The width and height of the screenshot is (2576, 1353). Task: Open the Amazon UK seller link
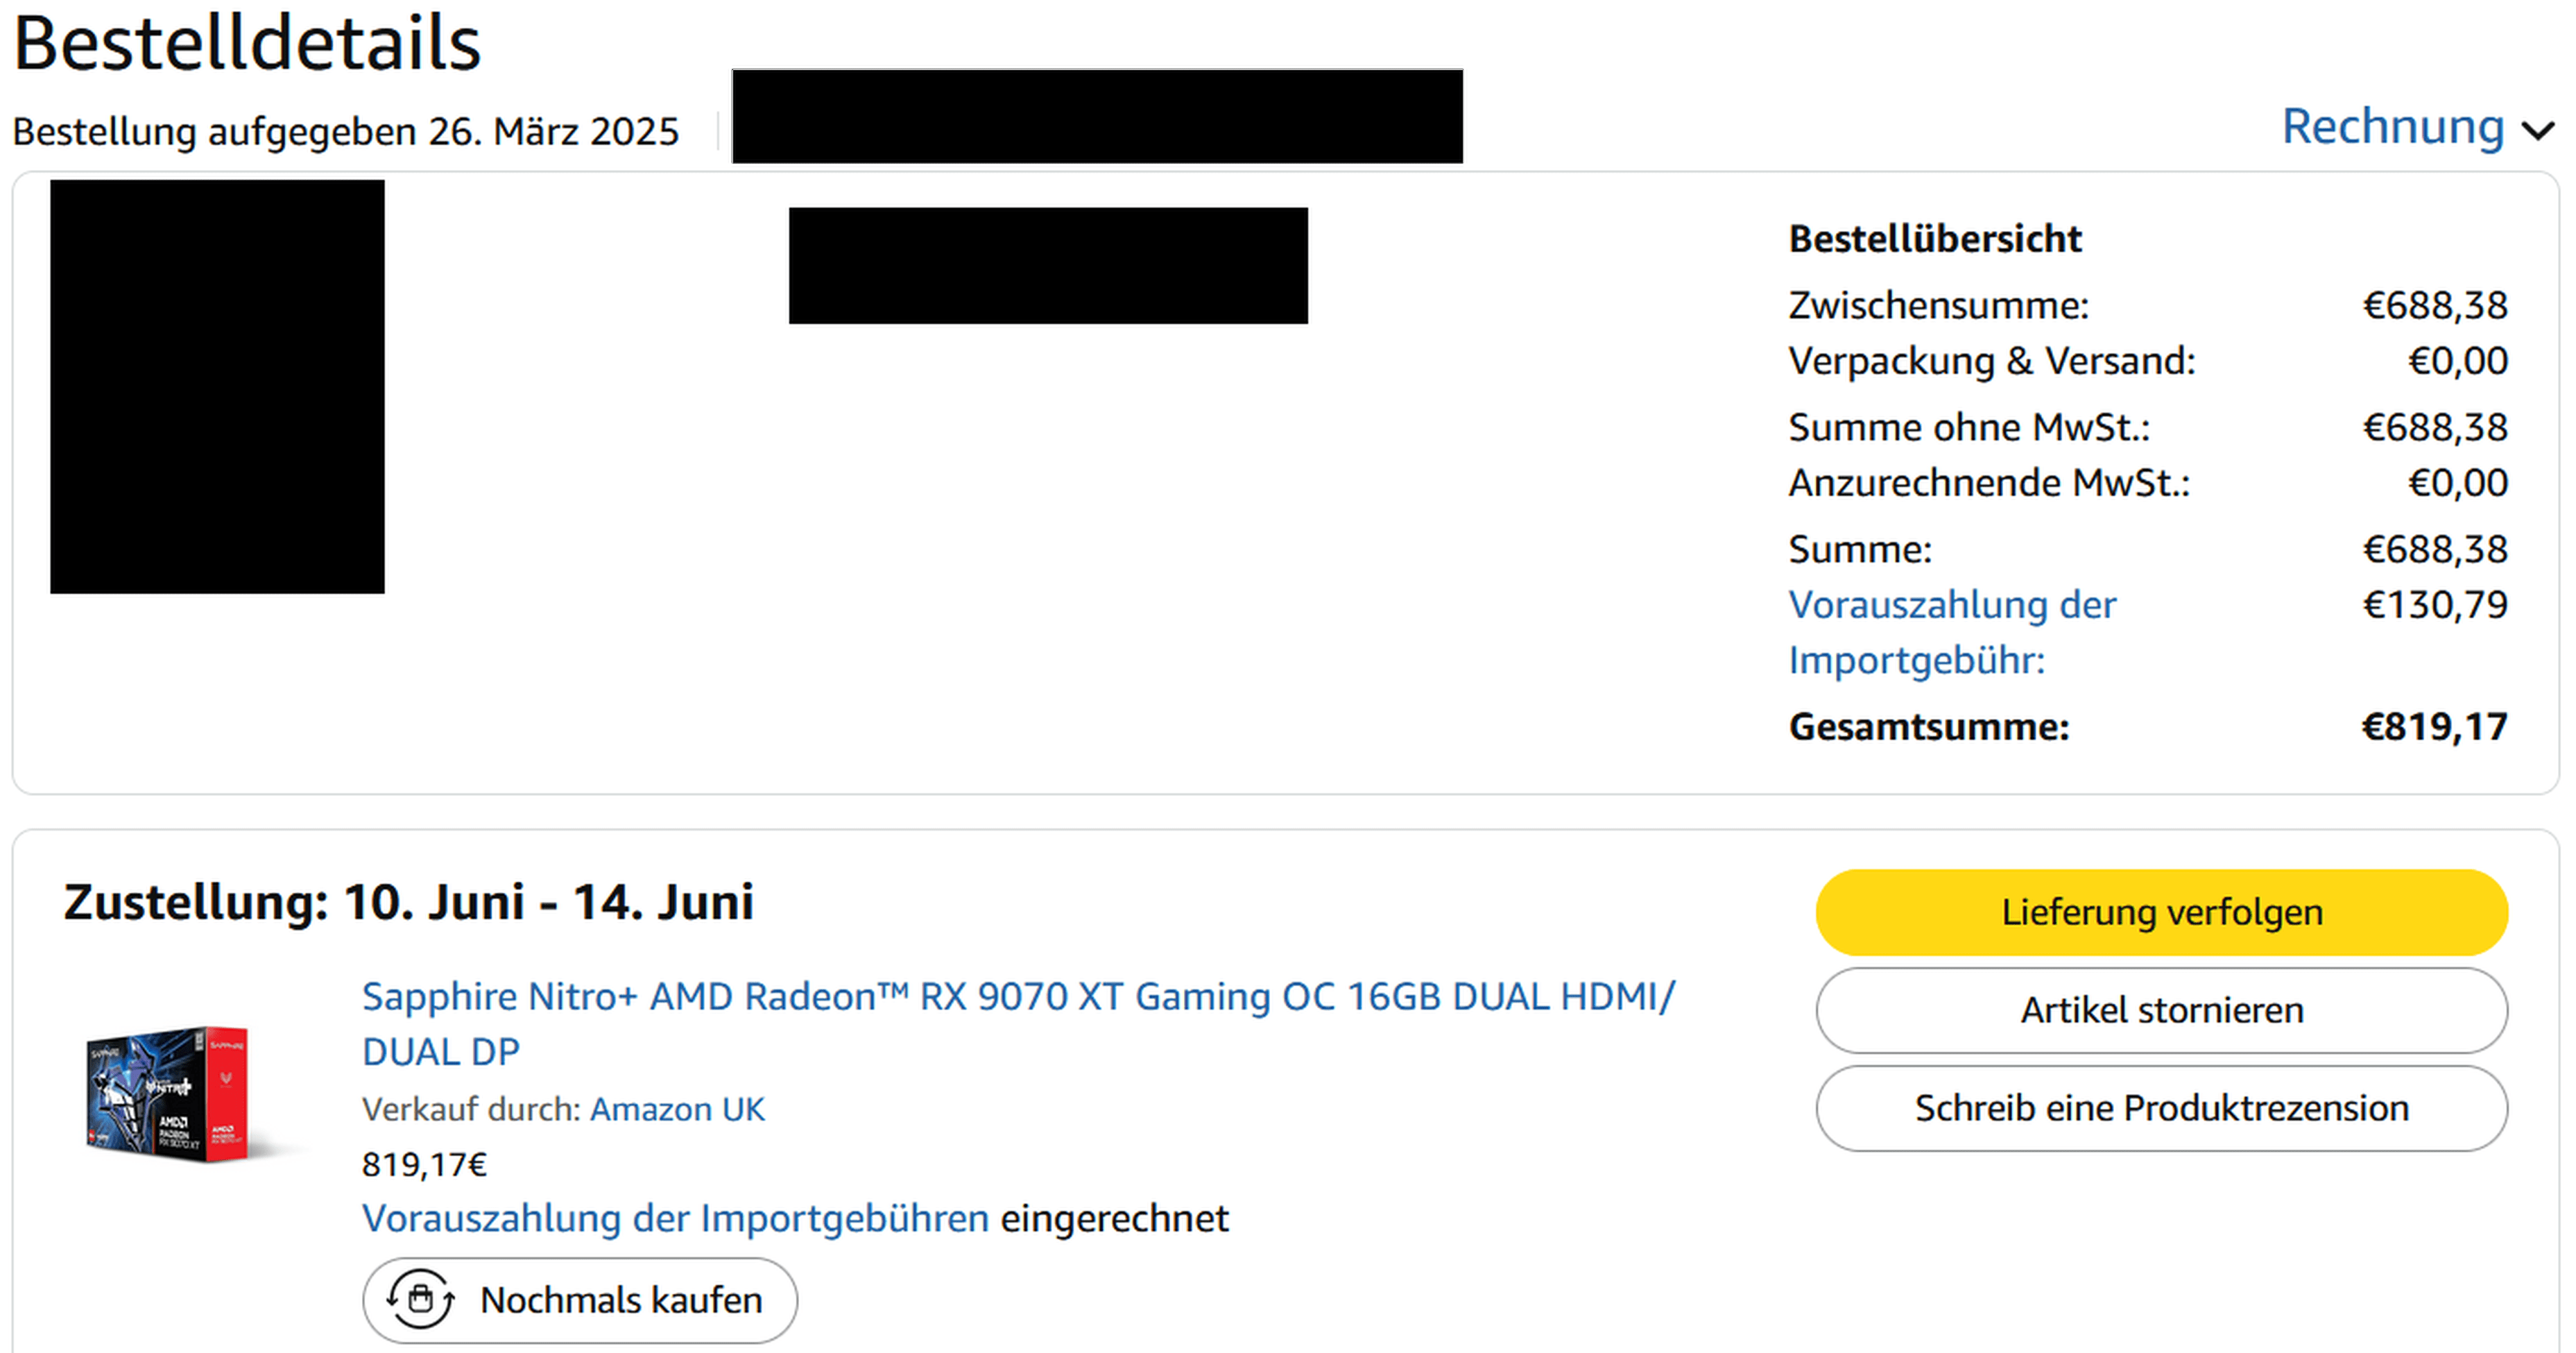click(677, 1109)
